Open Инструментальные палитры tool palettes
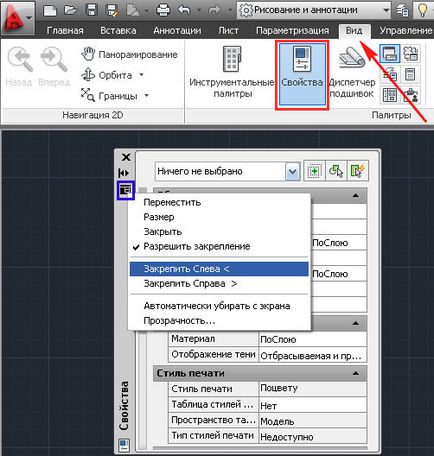This screenshot has height=456, width=434. click(x=232, y=72)
